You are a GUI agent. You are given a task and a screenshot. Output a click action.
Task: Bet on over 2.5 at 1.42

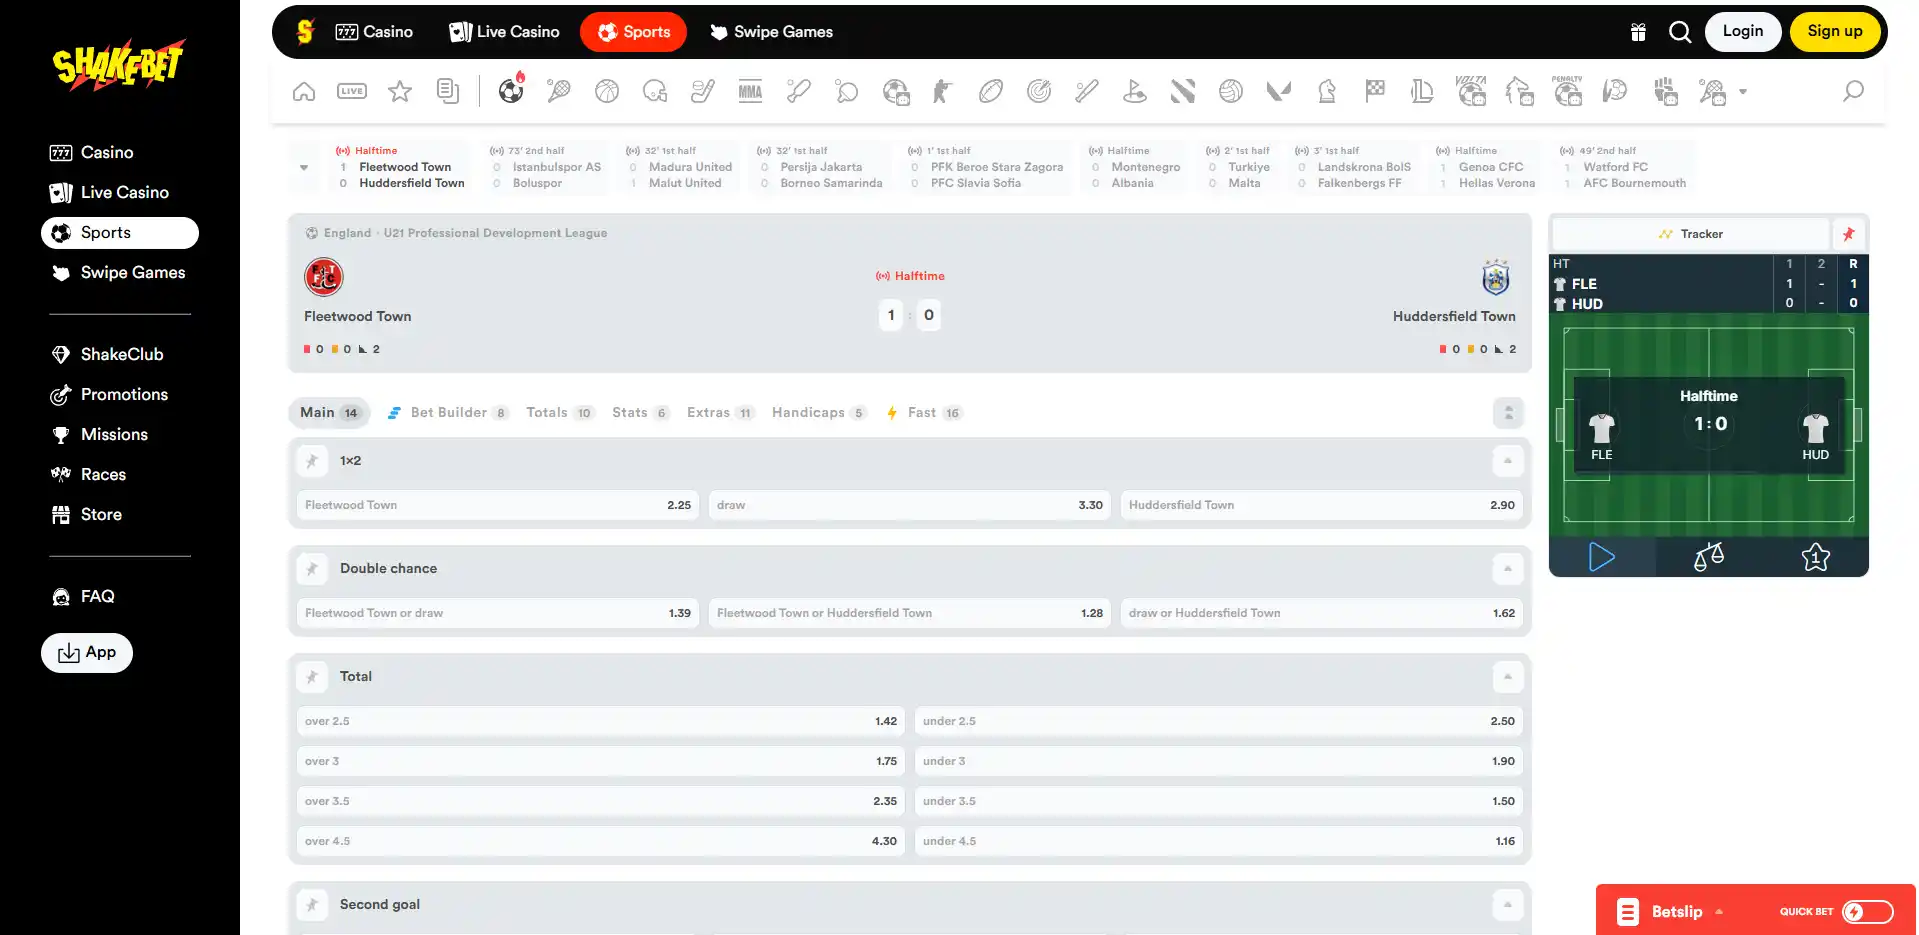point(601,721)
